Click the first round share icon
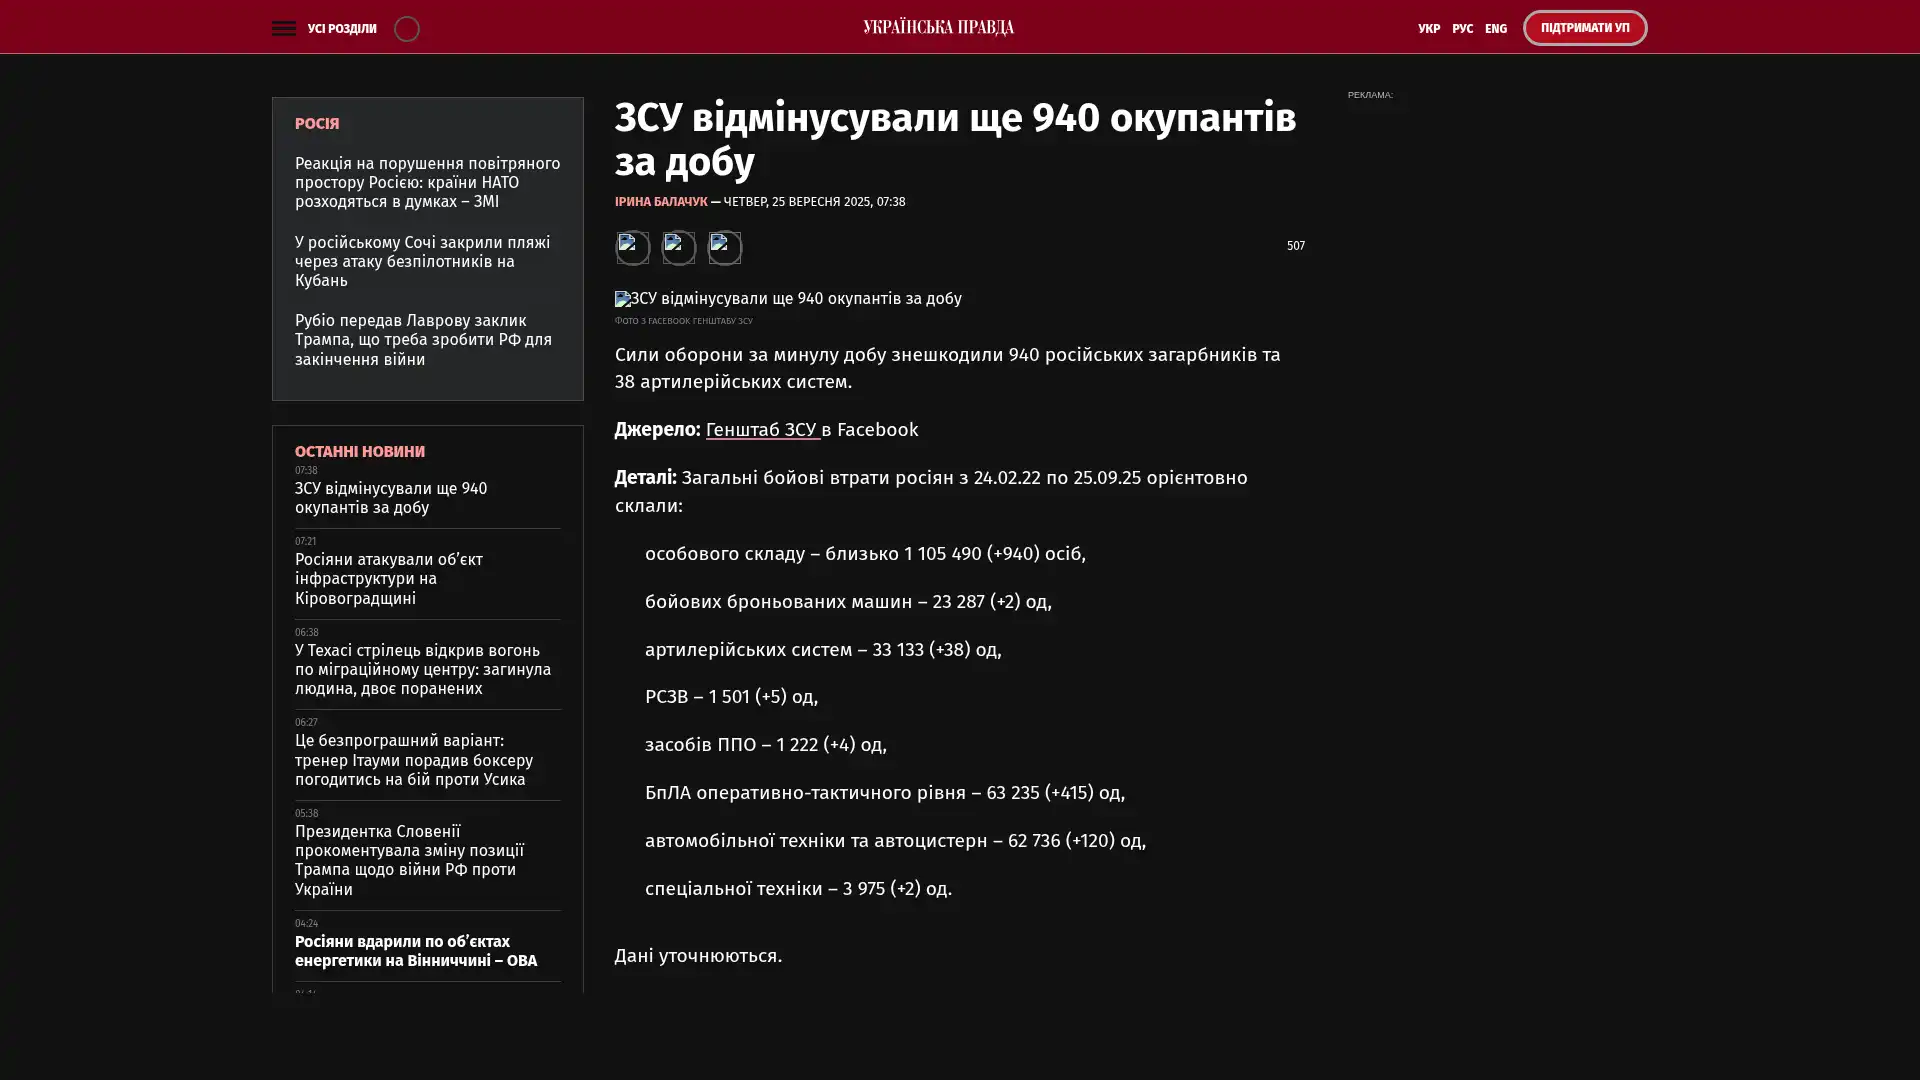This screenshot has height=1080, width=1920. pos(632,247)
